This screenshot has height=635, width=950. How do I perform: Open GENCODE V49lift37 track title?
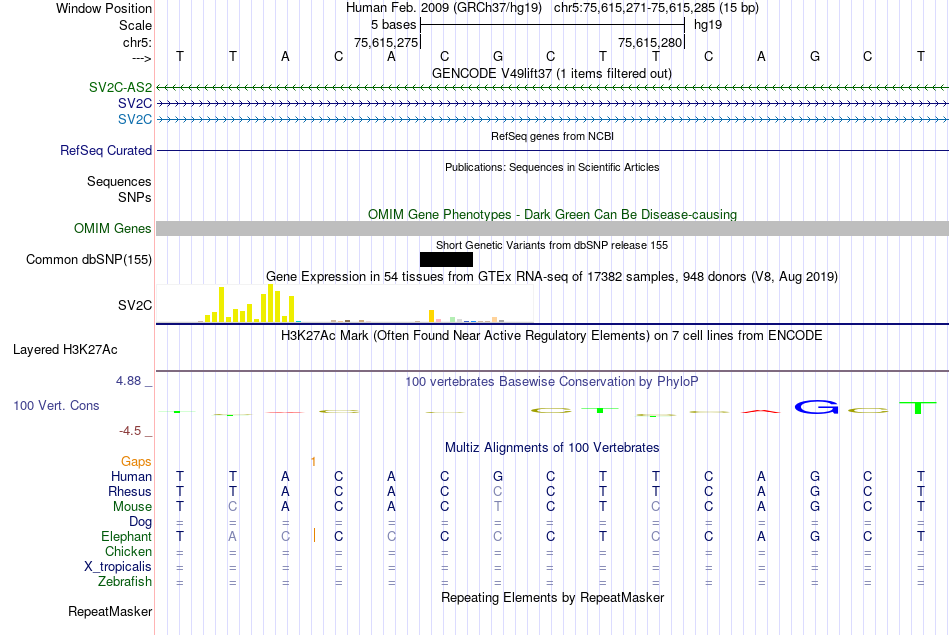(x=551, y=73)
